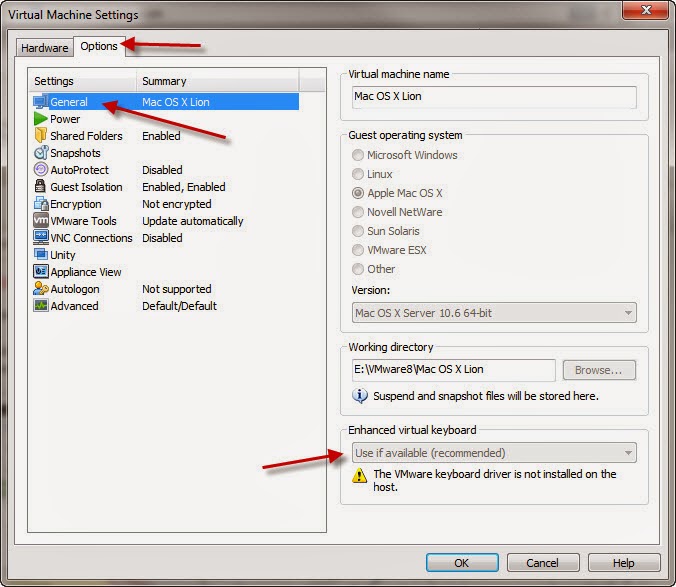The width and height of the screenshot is (676, 587).
Task: Click the Unity windows icon
Action: pyautogui.click(x=41, y=254)
